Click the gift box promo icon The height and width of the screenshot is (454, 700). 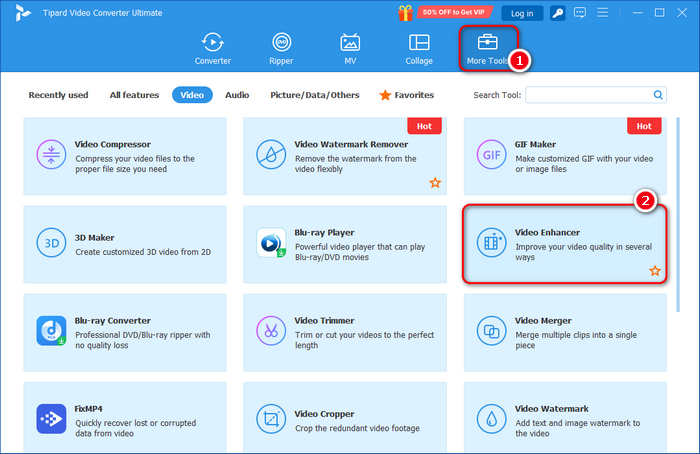click(x=405, y=13)
